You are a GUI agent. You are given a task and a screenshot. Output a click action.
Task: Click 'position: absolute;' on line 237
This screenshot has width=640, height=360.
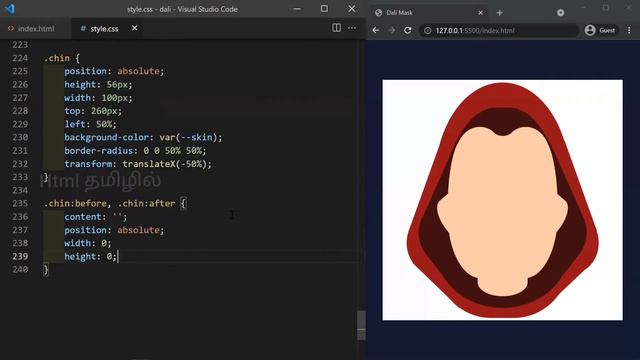[x=114, y=230]
